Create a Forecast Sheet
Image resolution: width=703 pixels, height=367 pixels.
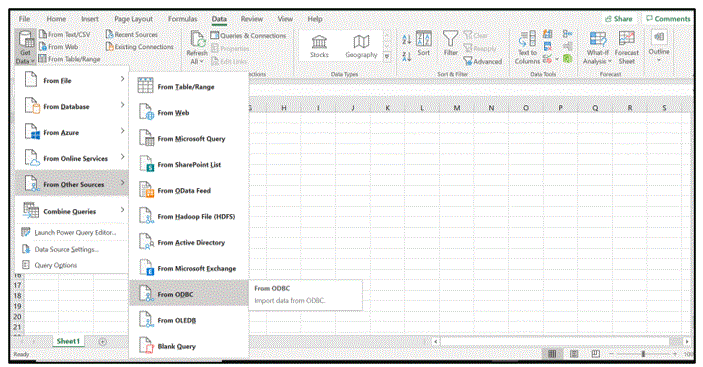point(626,47)
